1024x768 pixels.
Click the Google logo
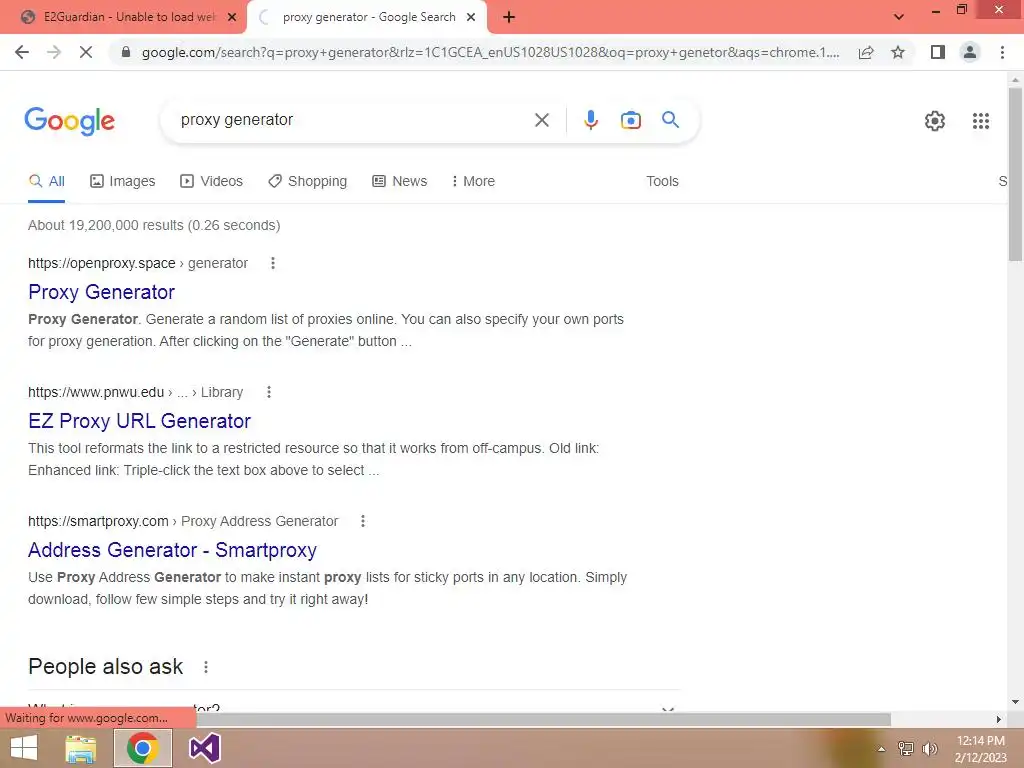pos(69,121)
